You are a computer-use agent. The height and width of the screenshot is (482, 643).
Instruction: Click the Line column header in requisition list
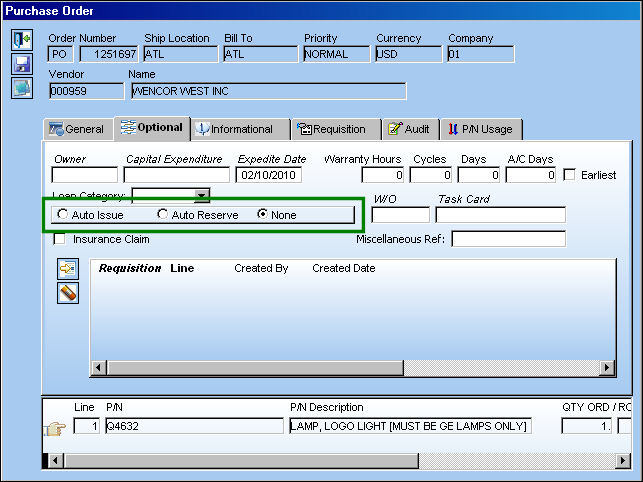click(x=182, y=268)
